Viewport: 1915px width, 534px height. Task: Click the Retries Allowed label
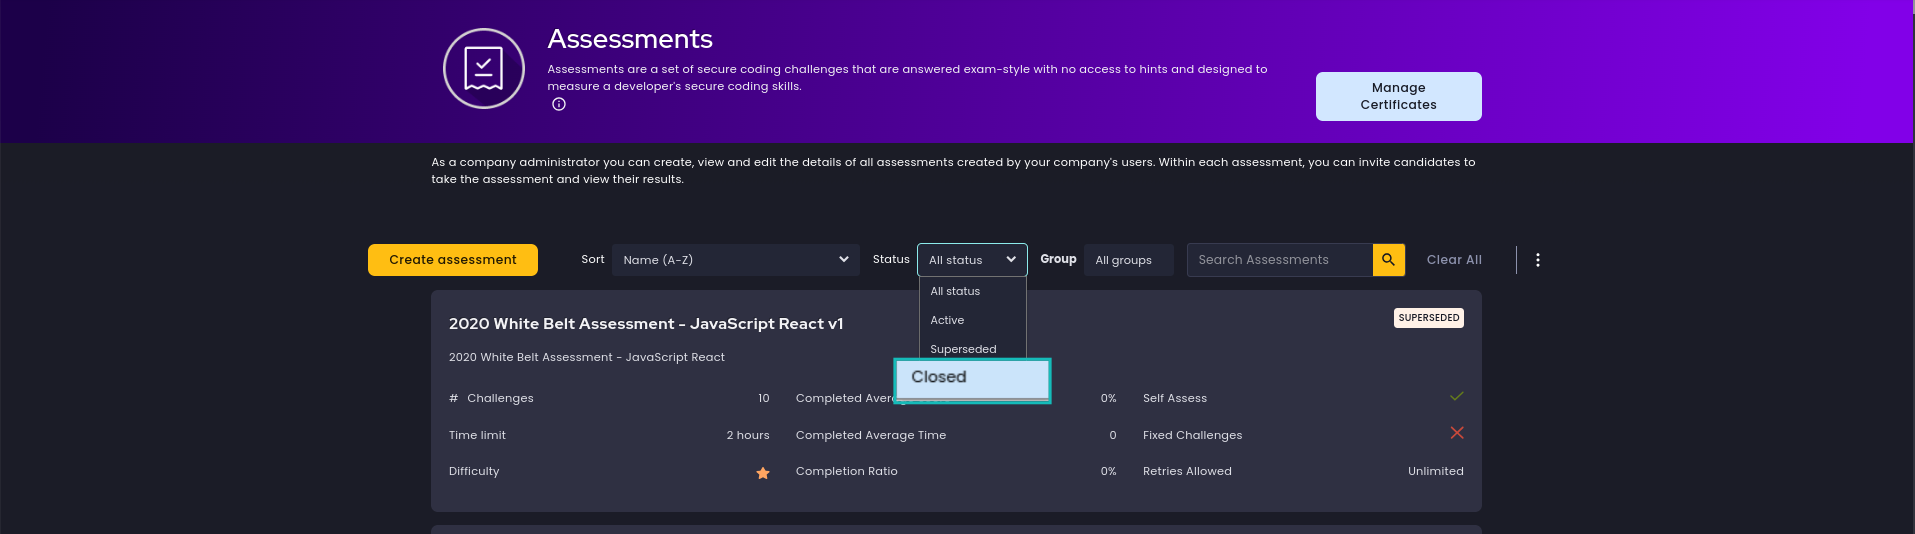coord(1187,471)
